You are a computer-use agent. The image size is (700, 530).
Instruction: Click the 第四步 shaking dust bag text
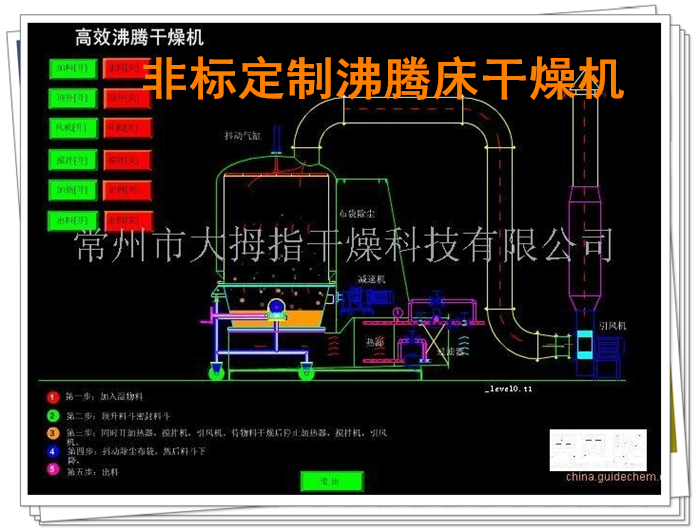coord(136,455)
